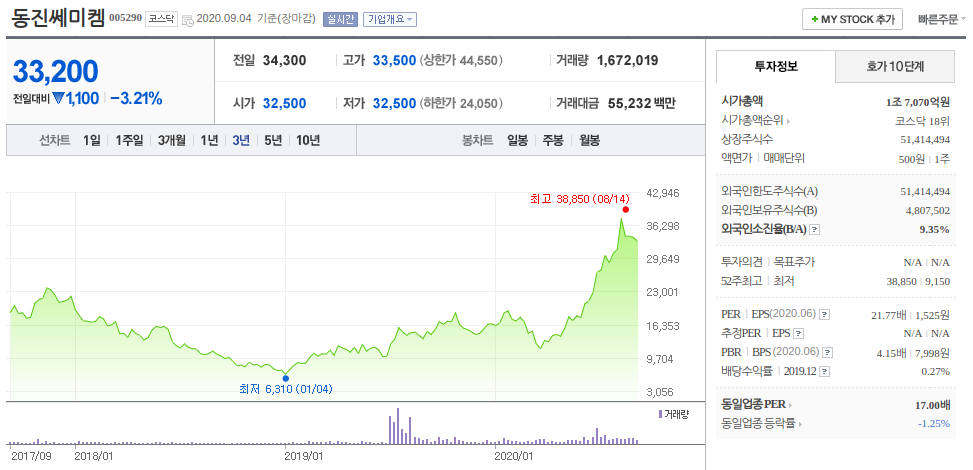
Task: Show the 주봉 candlestick chart
Action: point(553,140)
